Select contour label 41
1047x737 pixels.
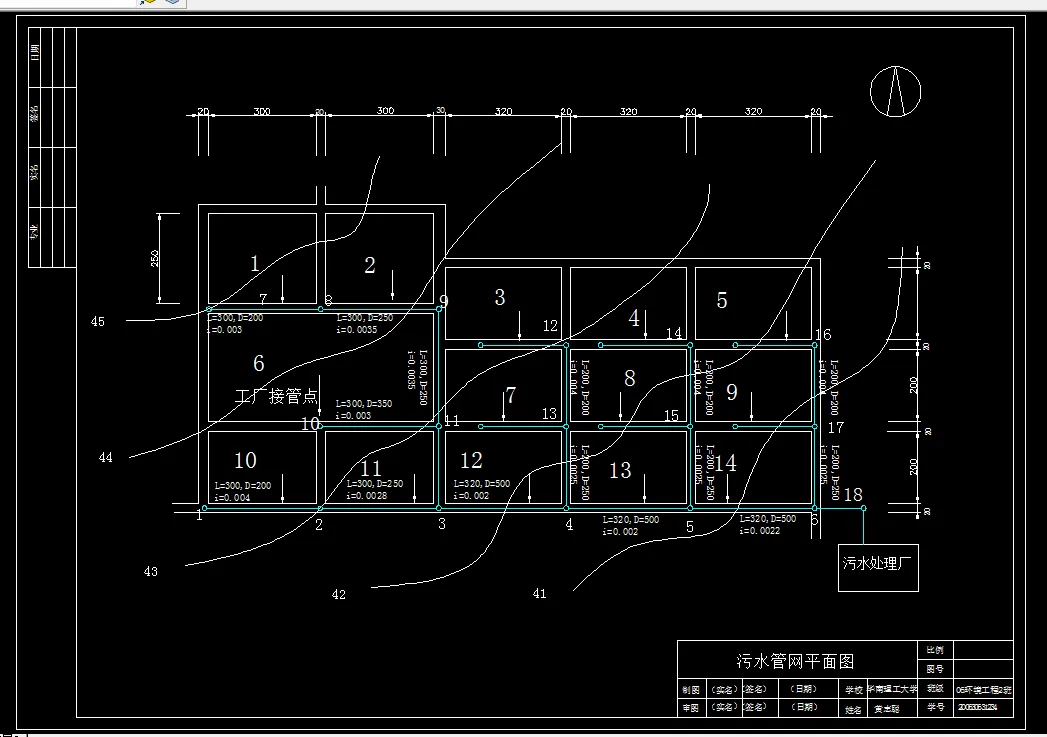point(540,593)
